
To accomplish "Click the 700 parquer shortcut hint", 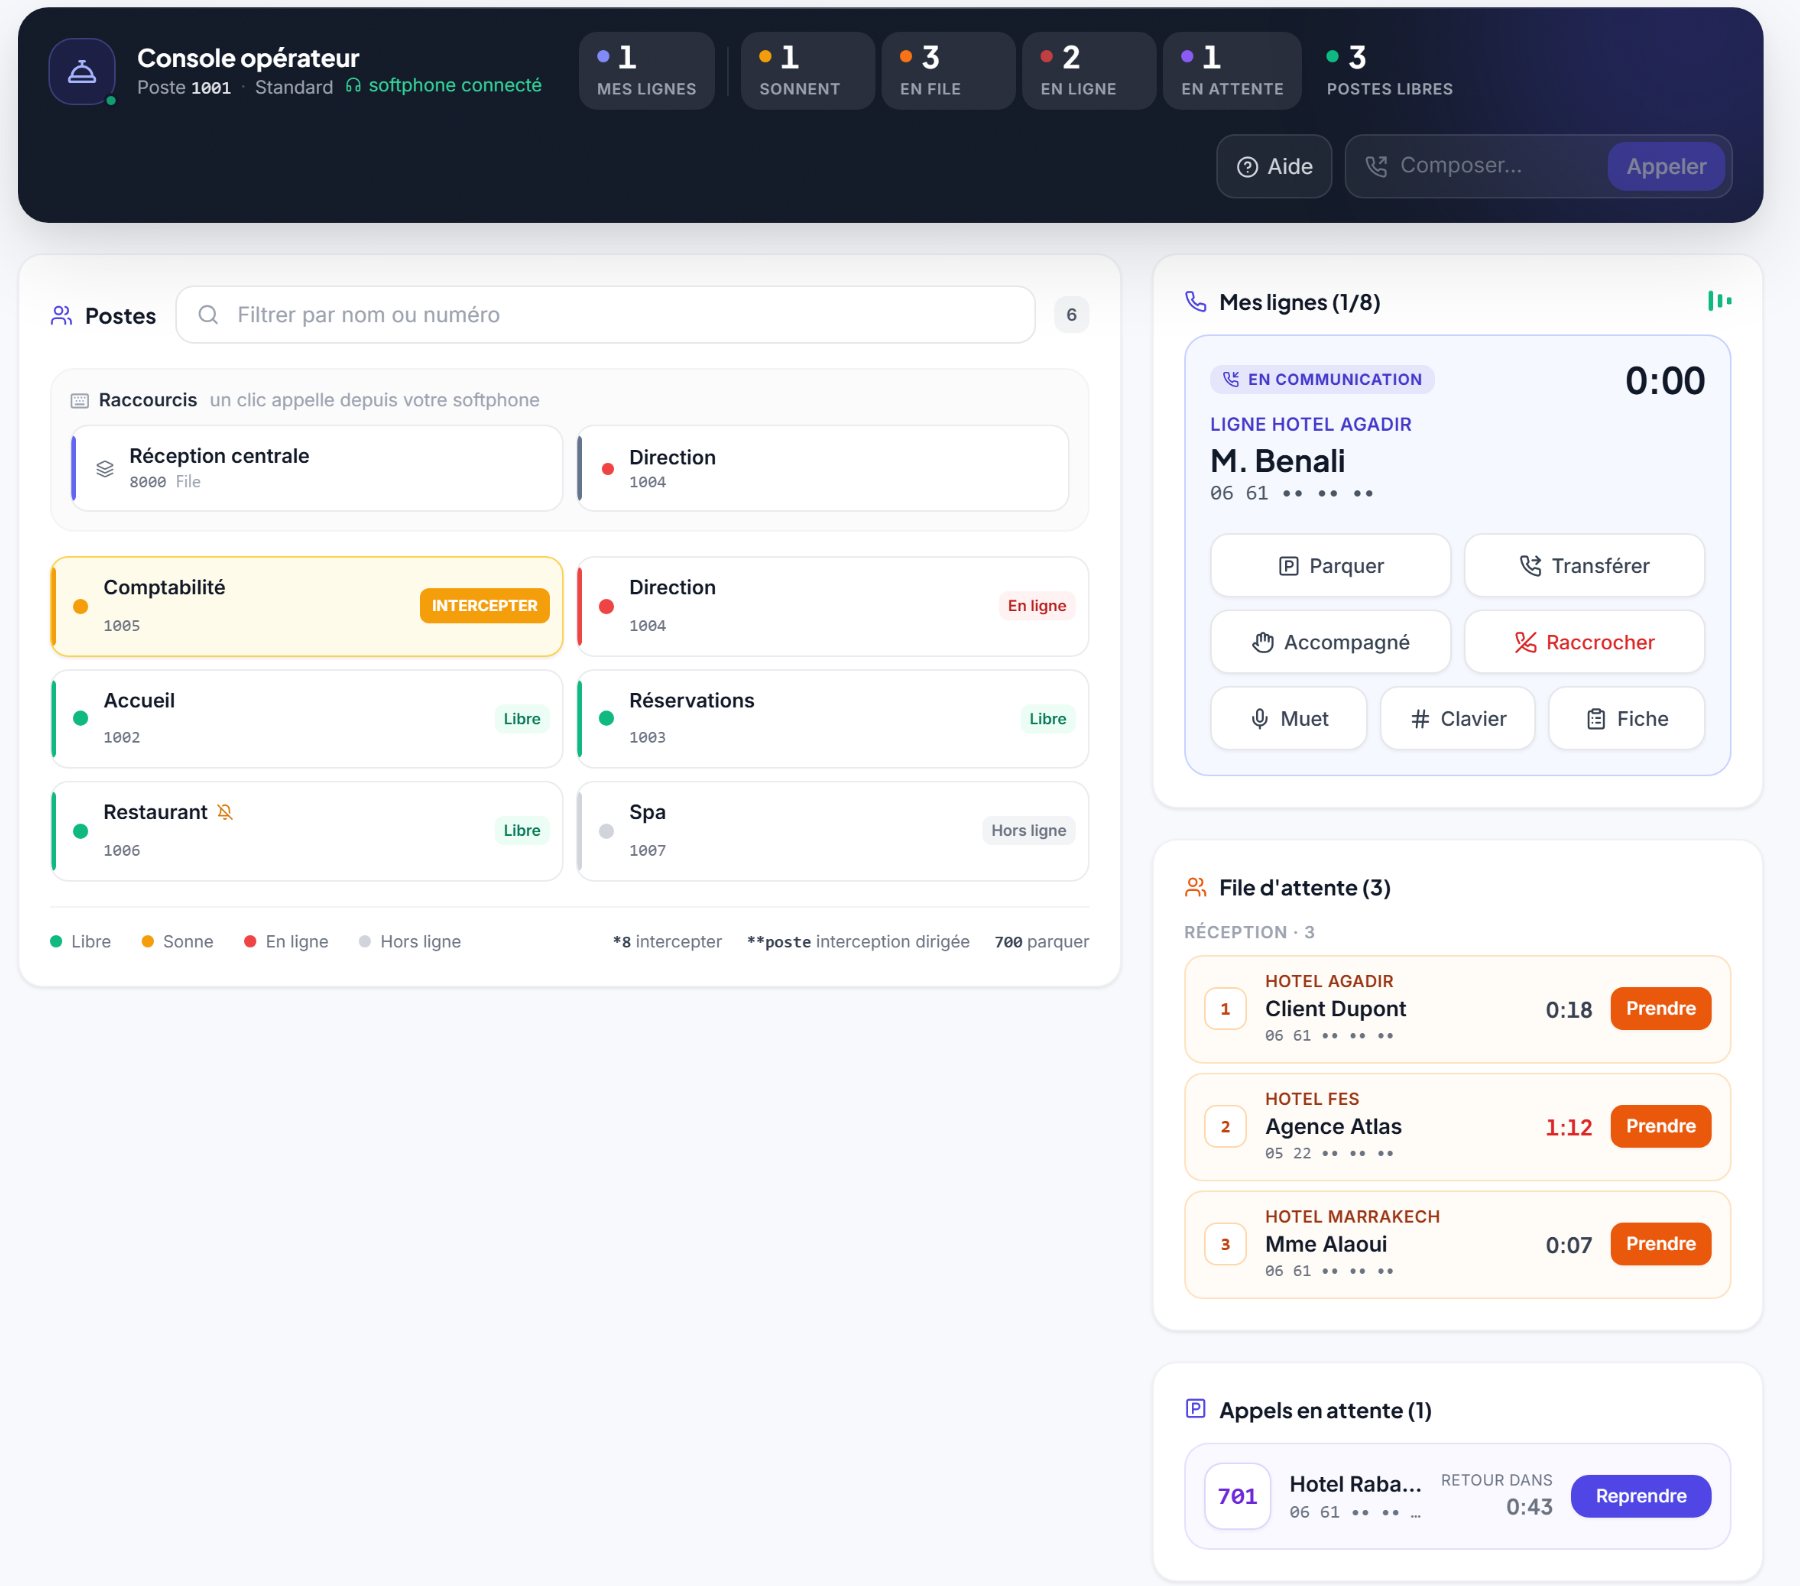I will point(1041,942).
